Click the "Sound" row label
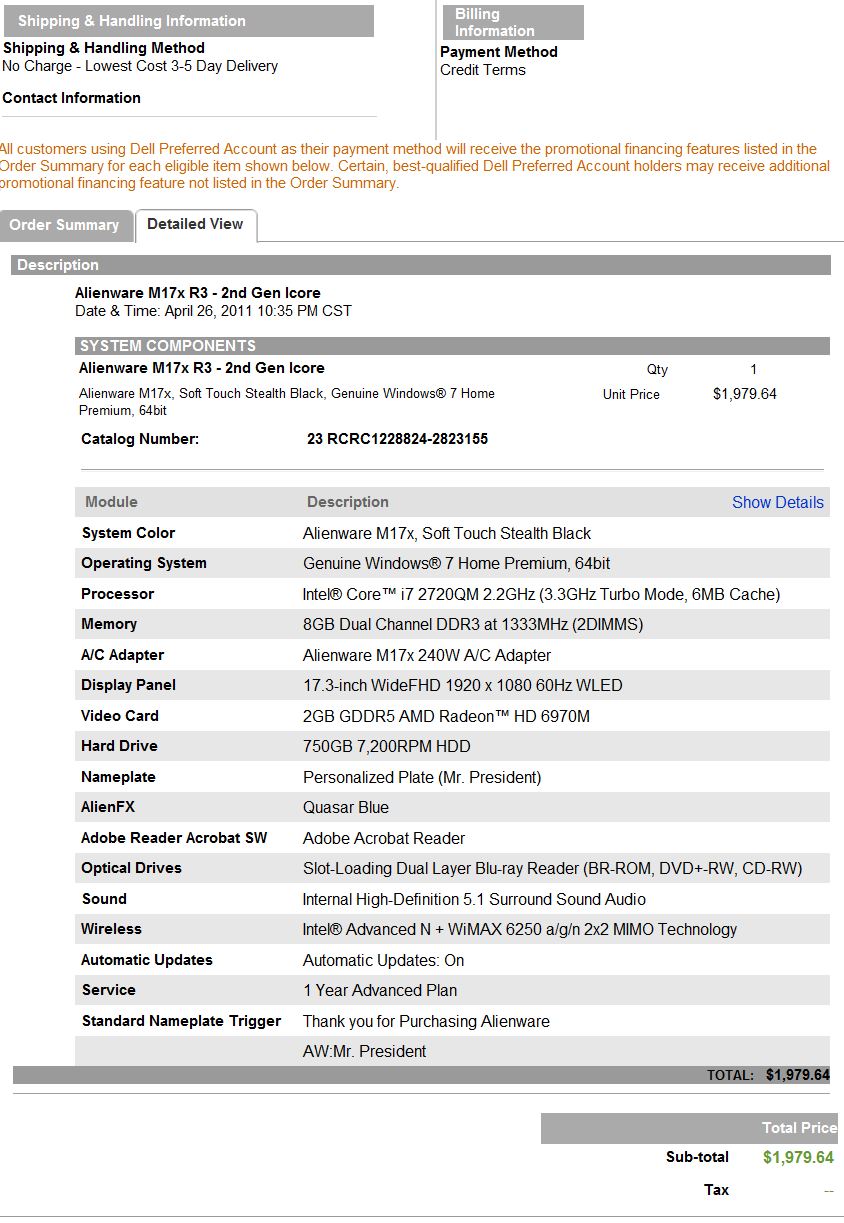Viewport: 844px width, 1223px height. [x=104, y=899]
